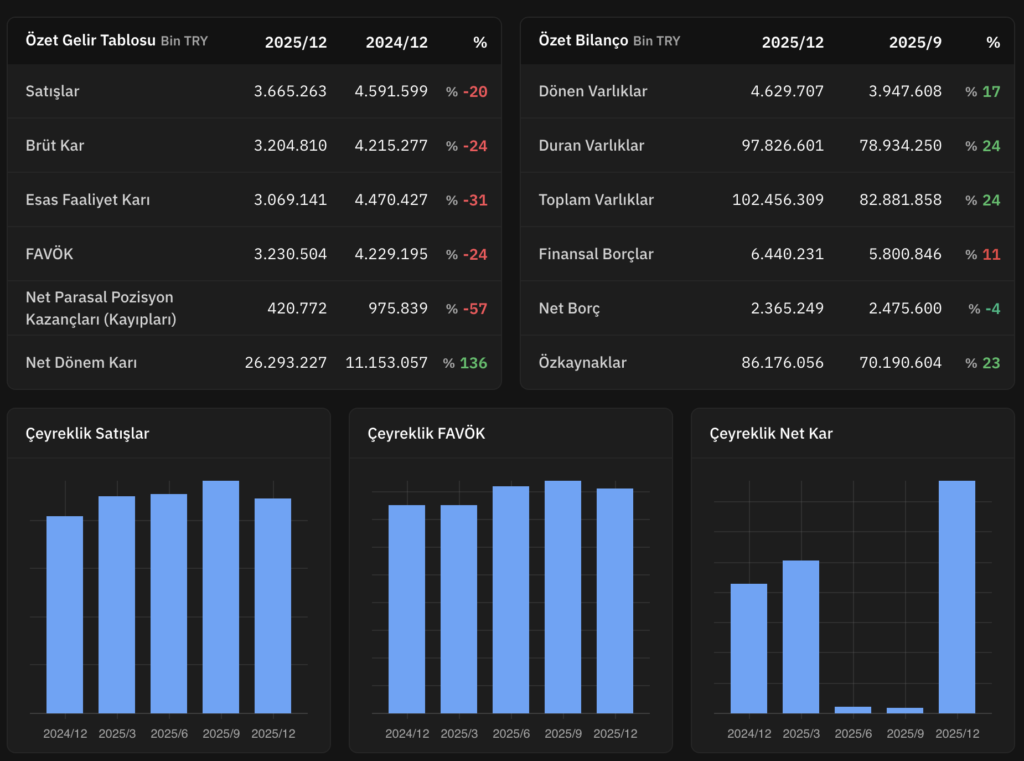Click the 2025/3 bar in Çeyreklik Net Kar chart
Viewport: 1024px width, 761px height.
(800, 637)
